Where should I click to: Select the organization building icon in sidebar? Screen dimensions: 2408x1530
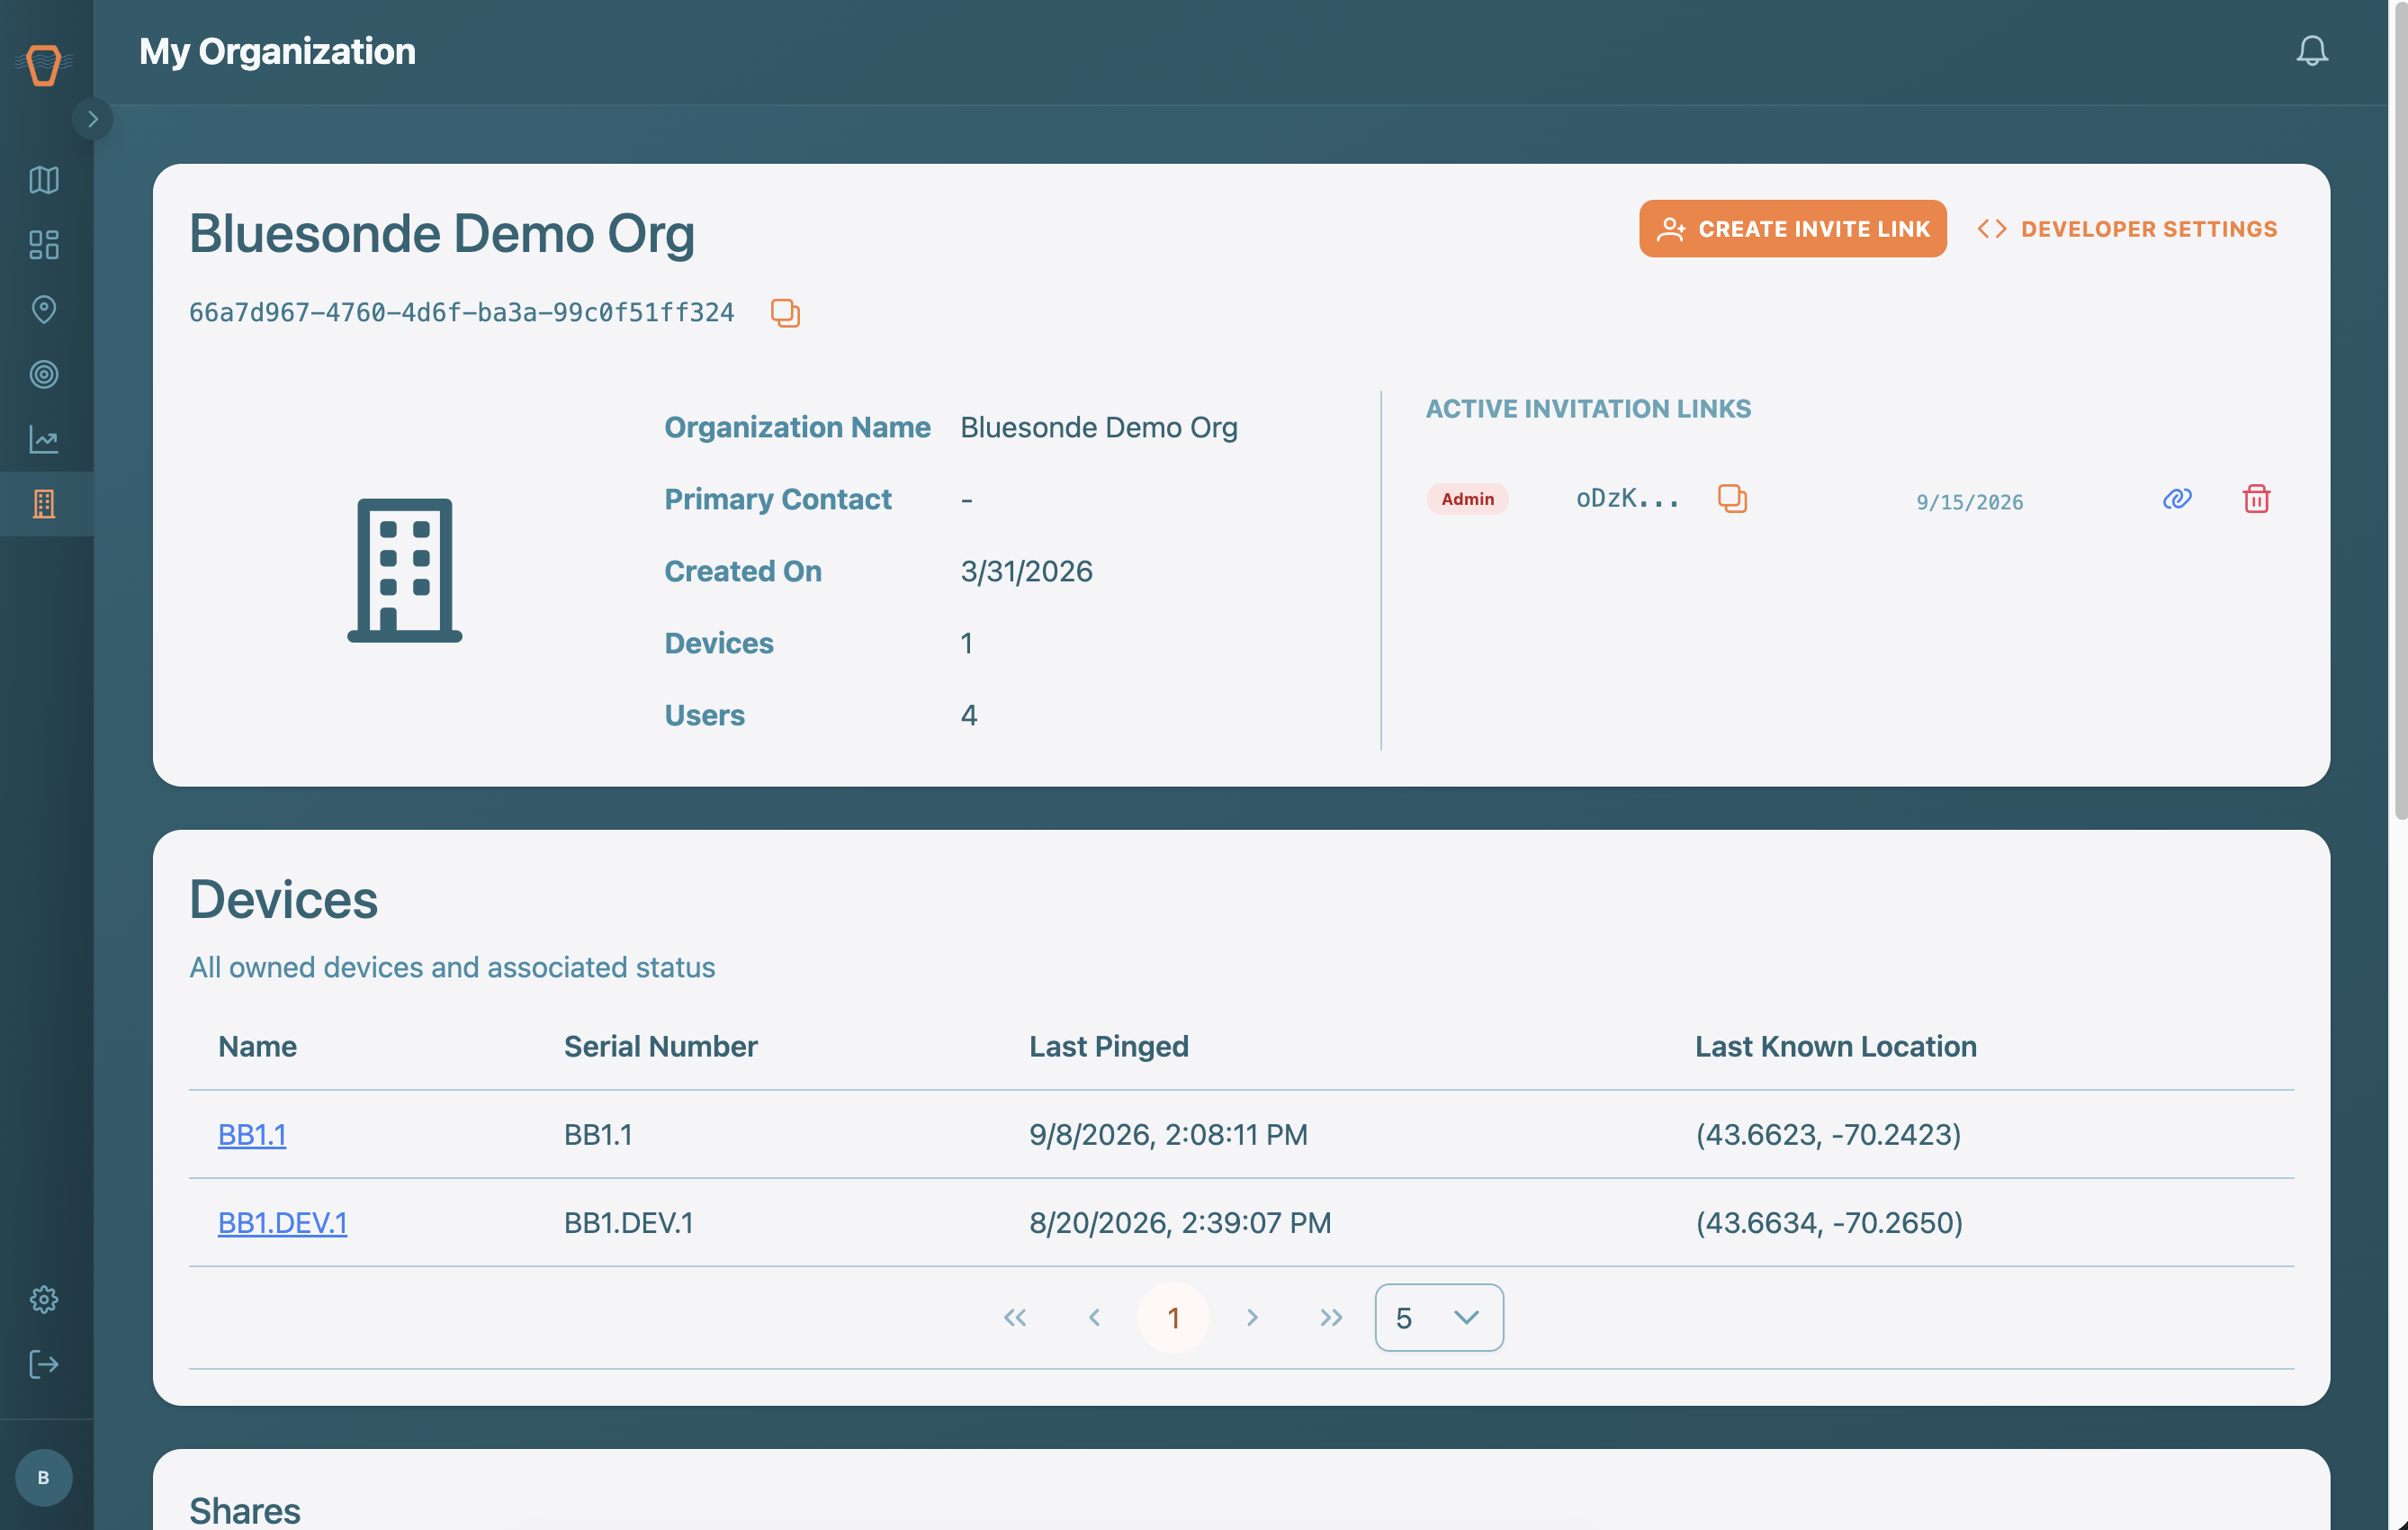(x=44, y=504)
